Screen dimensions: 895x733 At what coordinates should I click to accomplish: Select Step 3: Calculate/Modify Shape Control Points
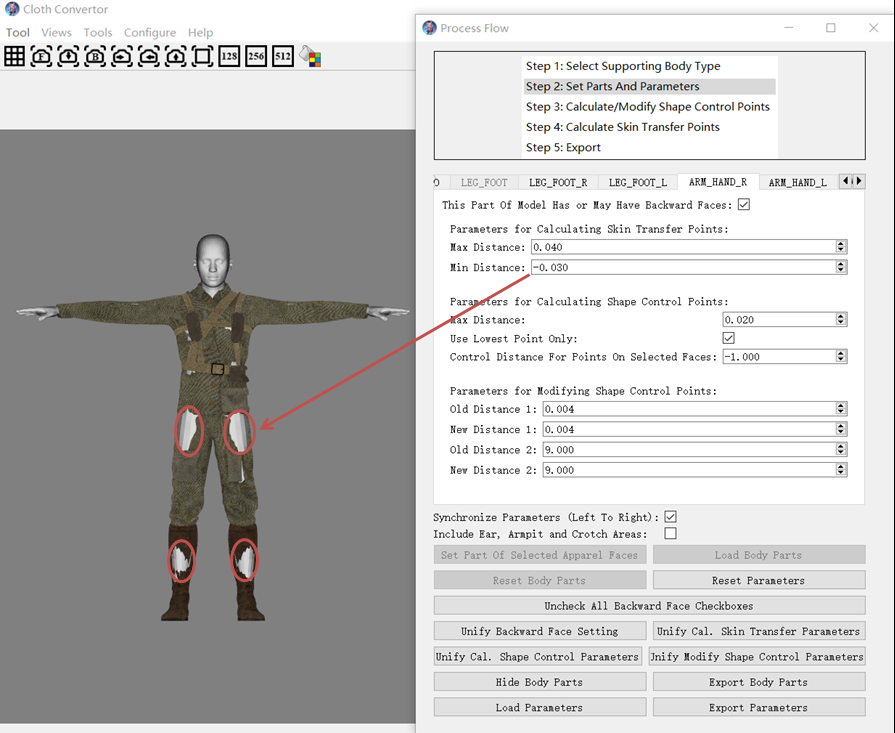[x=647, y=107]
